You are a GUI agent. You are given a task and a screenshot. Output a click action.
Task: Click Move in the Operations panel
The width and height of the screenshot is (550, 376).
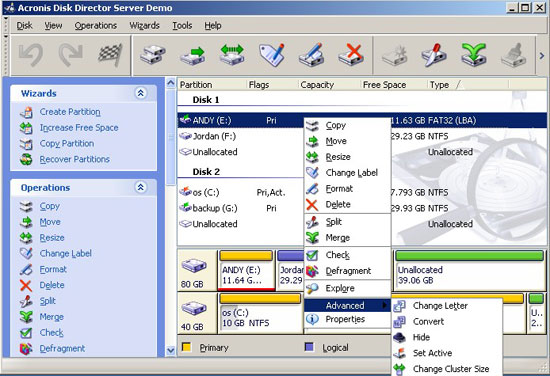[50, 222]
